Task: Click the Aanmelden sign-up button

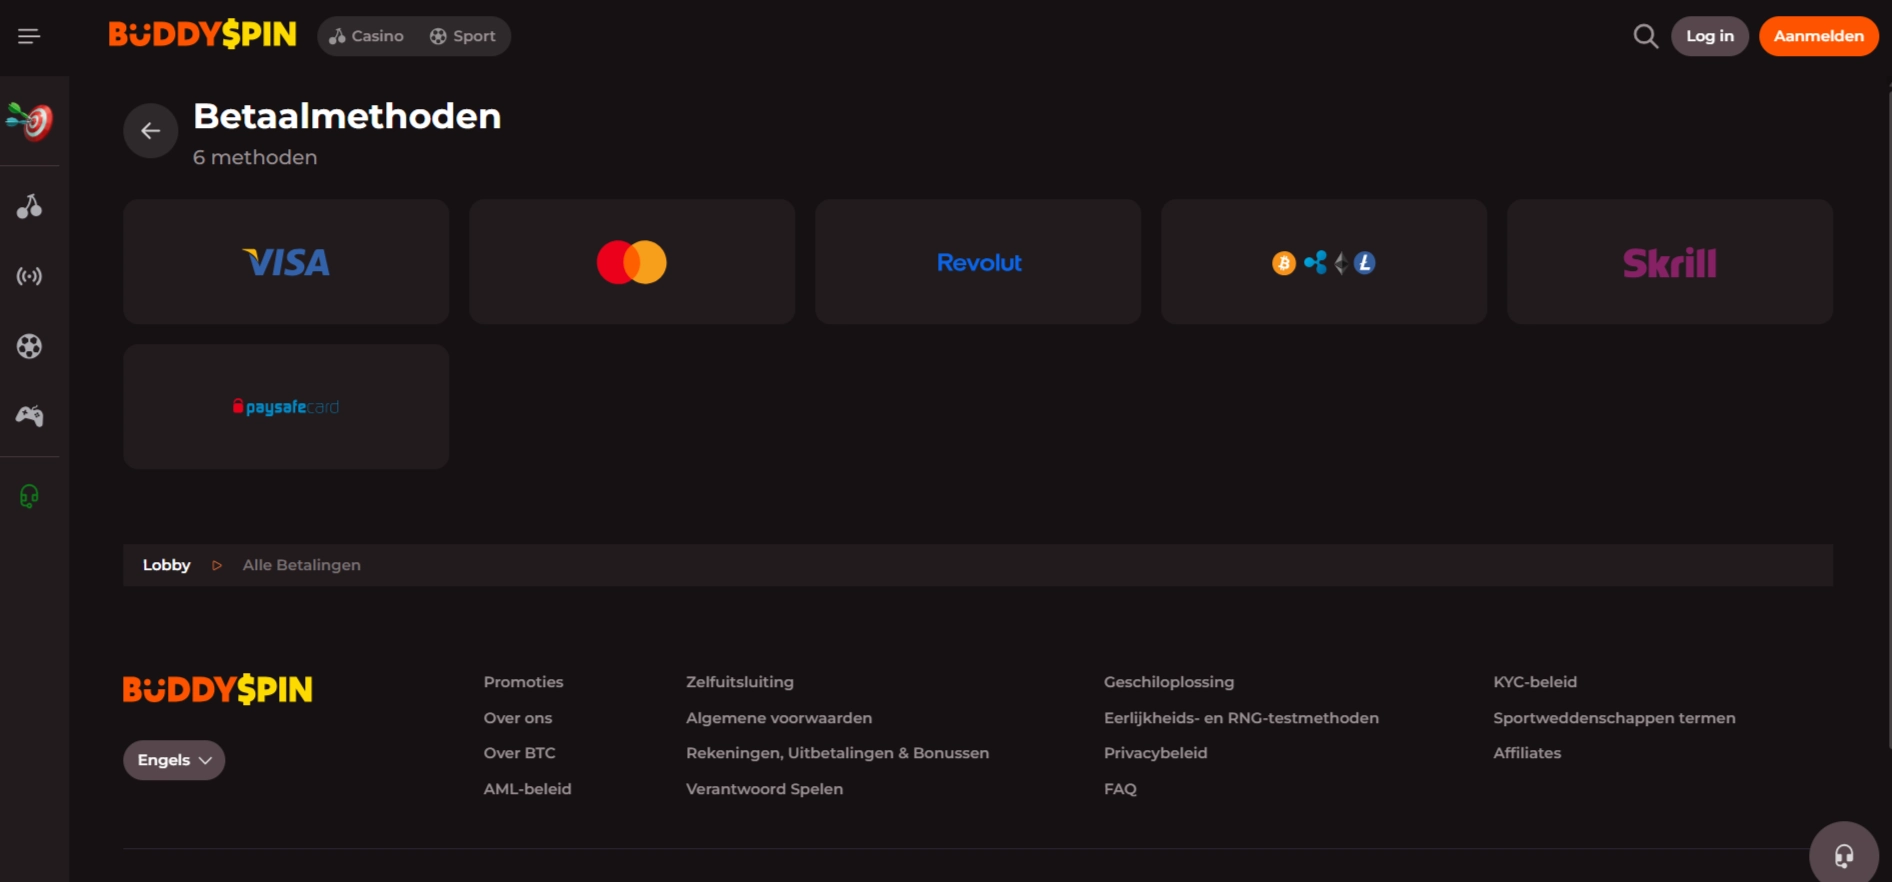Action: point(1818,36)
